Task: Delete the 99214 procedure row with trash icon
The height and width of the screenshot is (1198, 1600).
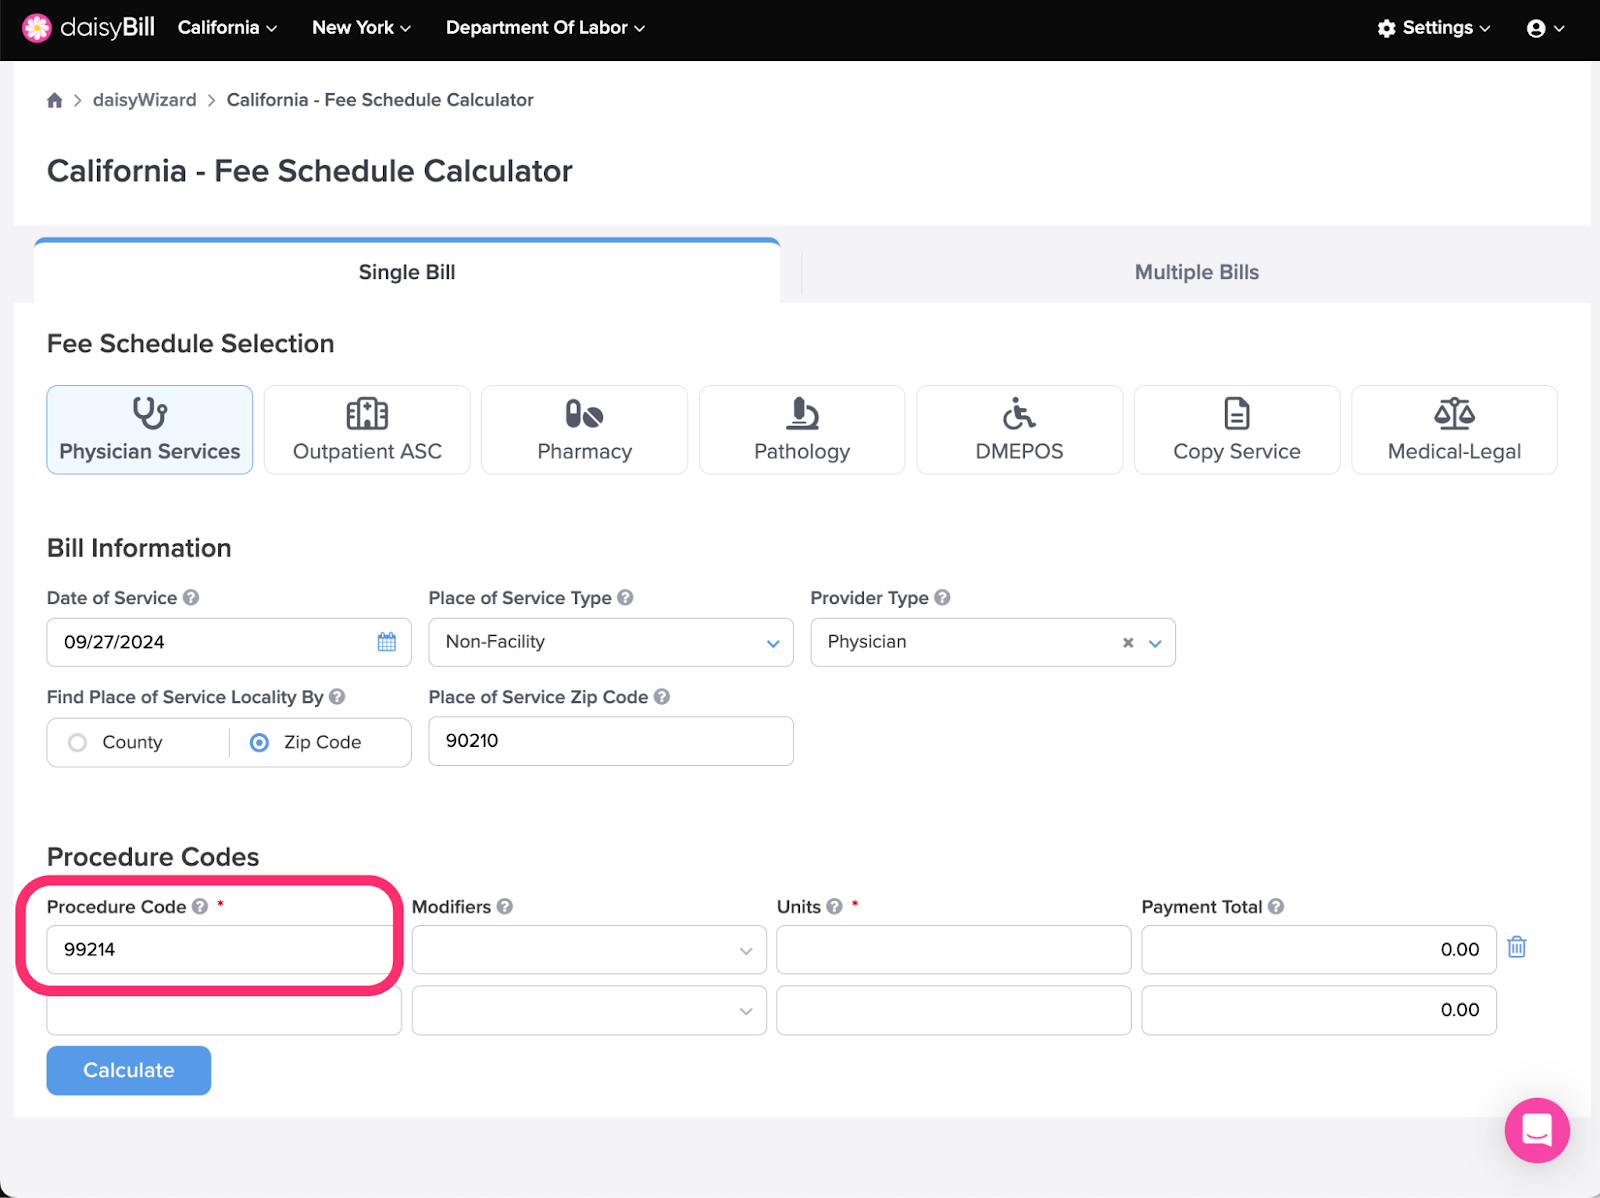Action: click(1517, 947)
